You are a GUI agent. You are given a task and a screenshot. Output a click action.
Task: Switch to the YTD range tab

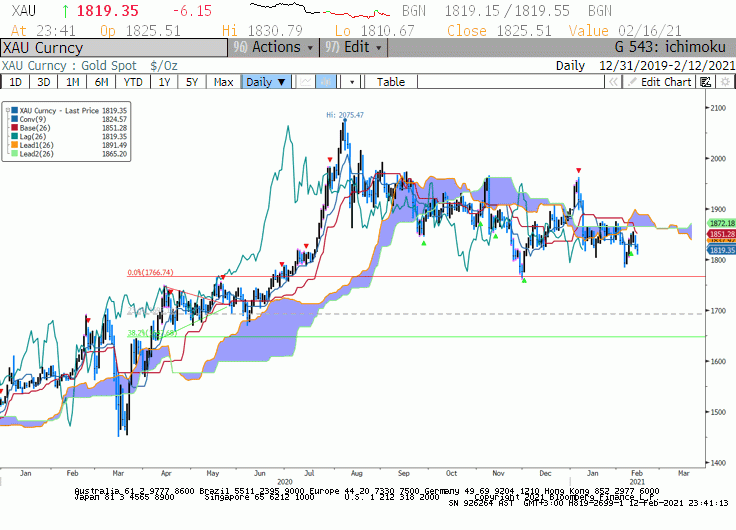pyautogui.click(x=133, y=82)
